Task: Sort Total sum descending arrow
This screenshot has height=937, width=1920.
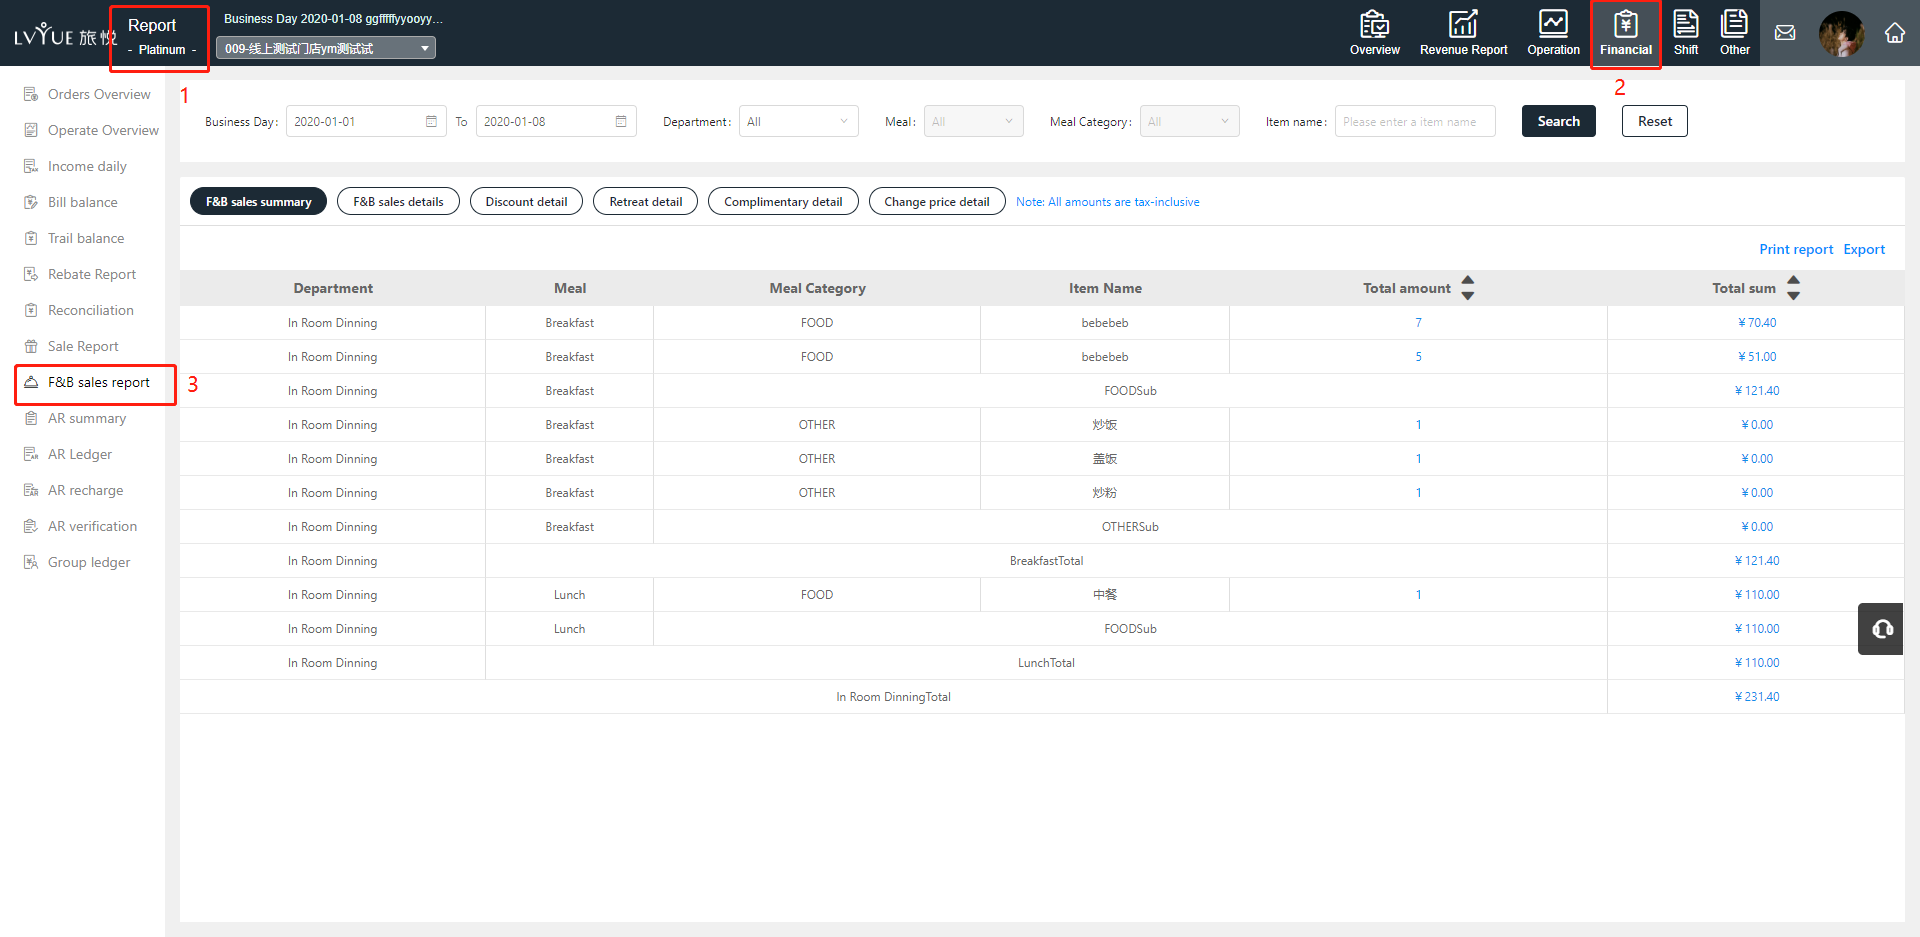Action: [1794, 295]
